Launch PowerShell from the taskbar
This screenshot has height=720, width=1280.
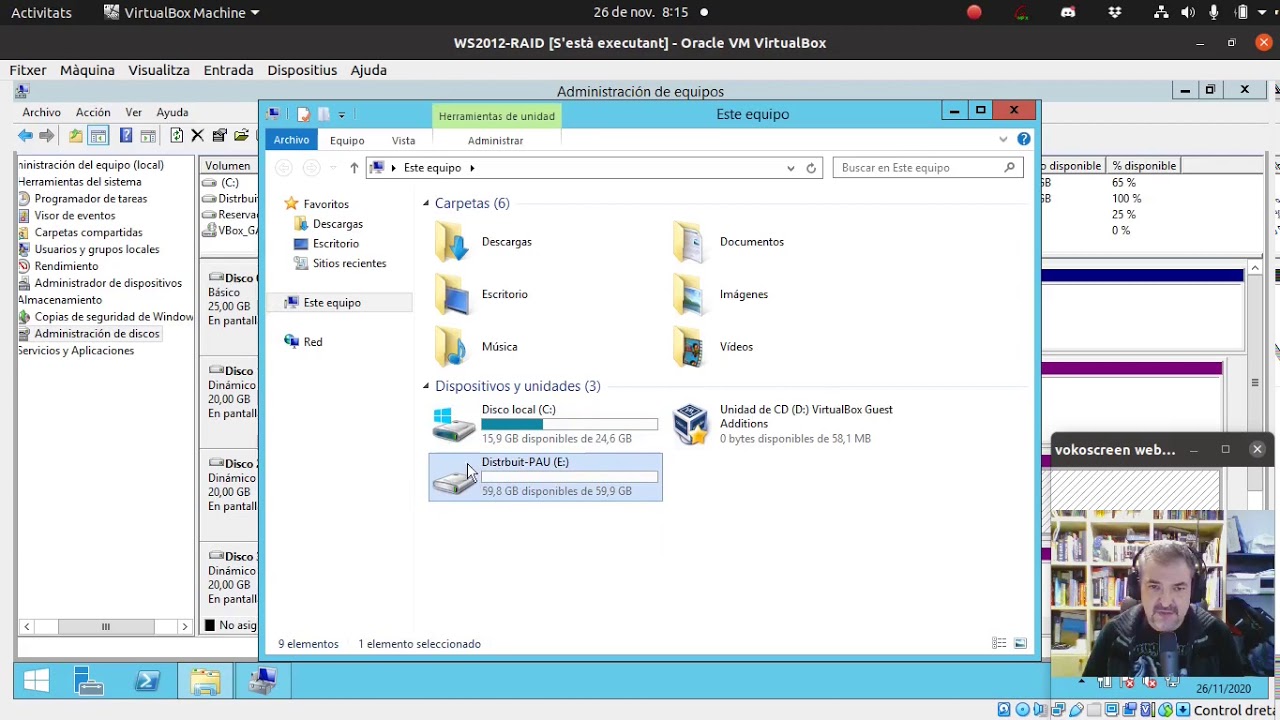[x=147, y=681]
